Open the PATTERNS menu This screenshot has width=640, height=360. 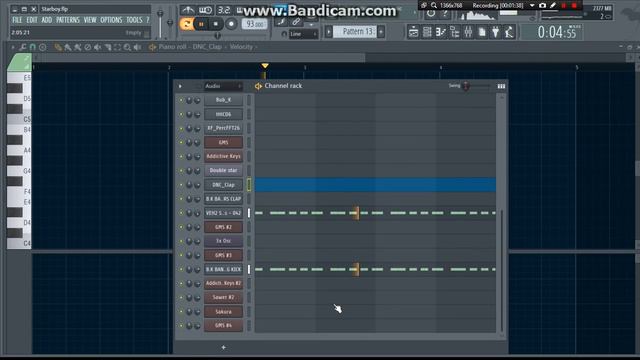point(68,20)
